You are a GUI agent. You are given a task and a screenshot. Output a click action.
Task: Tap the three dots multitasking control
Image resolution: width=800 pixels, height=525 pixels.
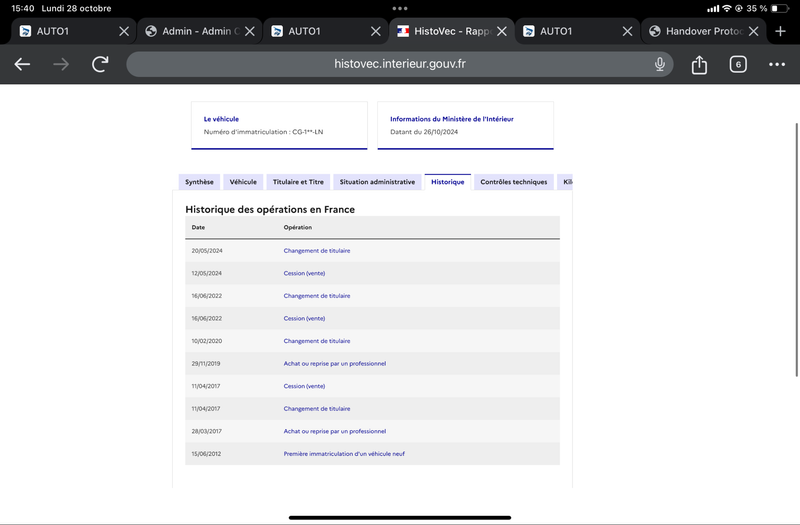(399, 8)
